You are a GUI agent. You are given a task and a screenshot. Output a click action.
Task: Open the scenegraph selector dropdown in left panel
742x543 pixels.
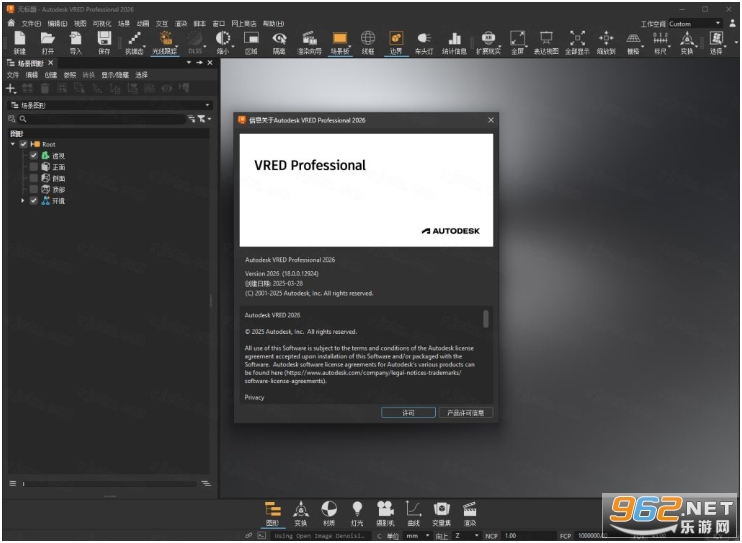point(110,105)
